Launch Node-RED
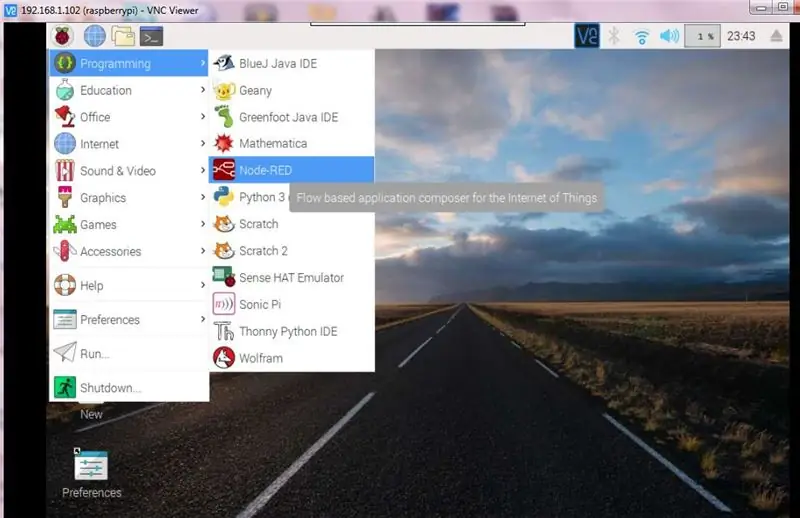 coord(291,170)
